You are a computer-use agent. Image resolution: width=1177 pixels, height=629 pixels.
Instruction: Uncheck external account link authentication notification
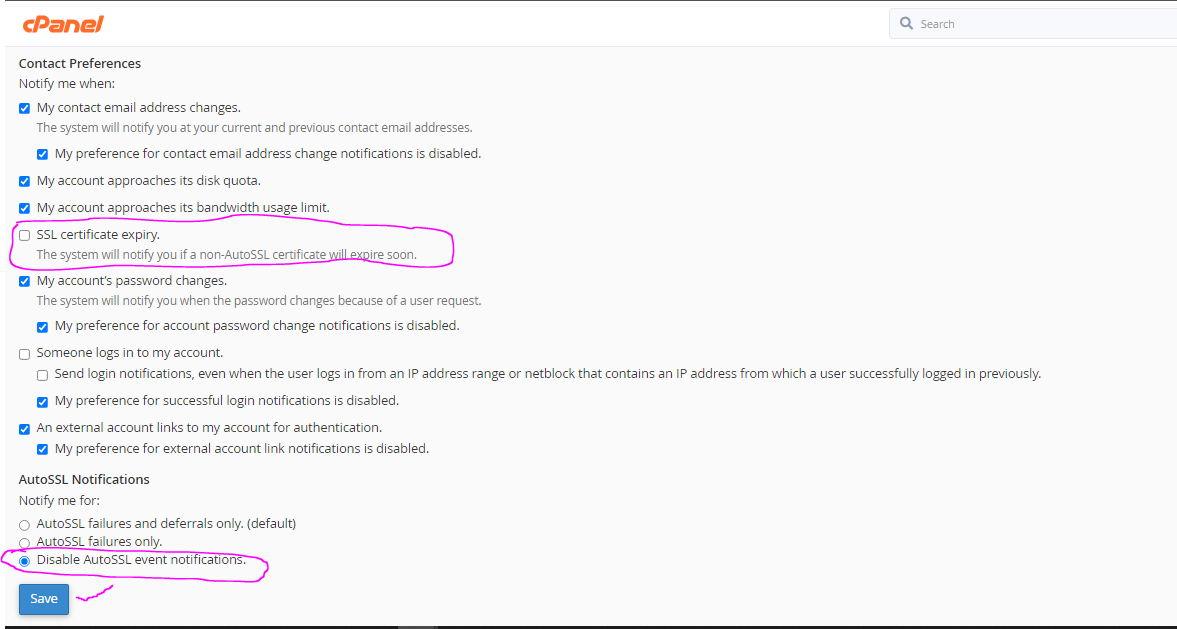24,428
